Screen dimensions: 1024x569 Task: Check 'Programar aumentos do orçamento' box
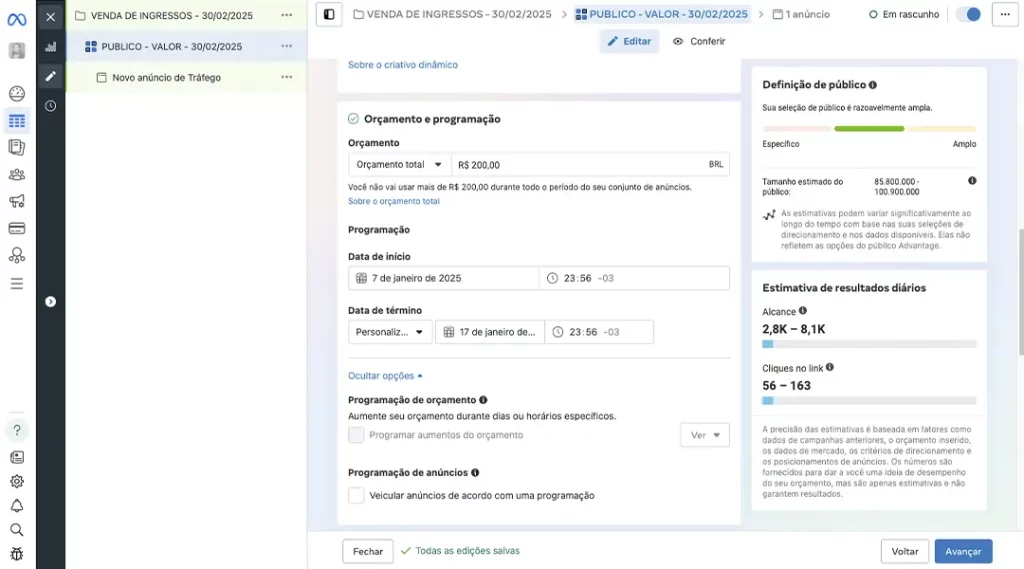pyautogui.click(x=356, y=435)
